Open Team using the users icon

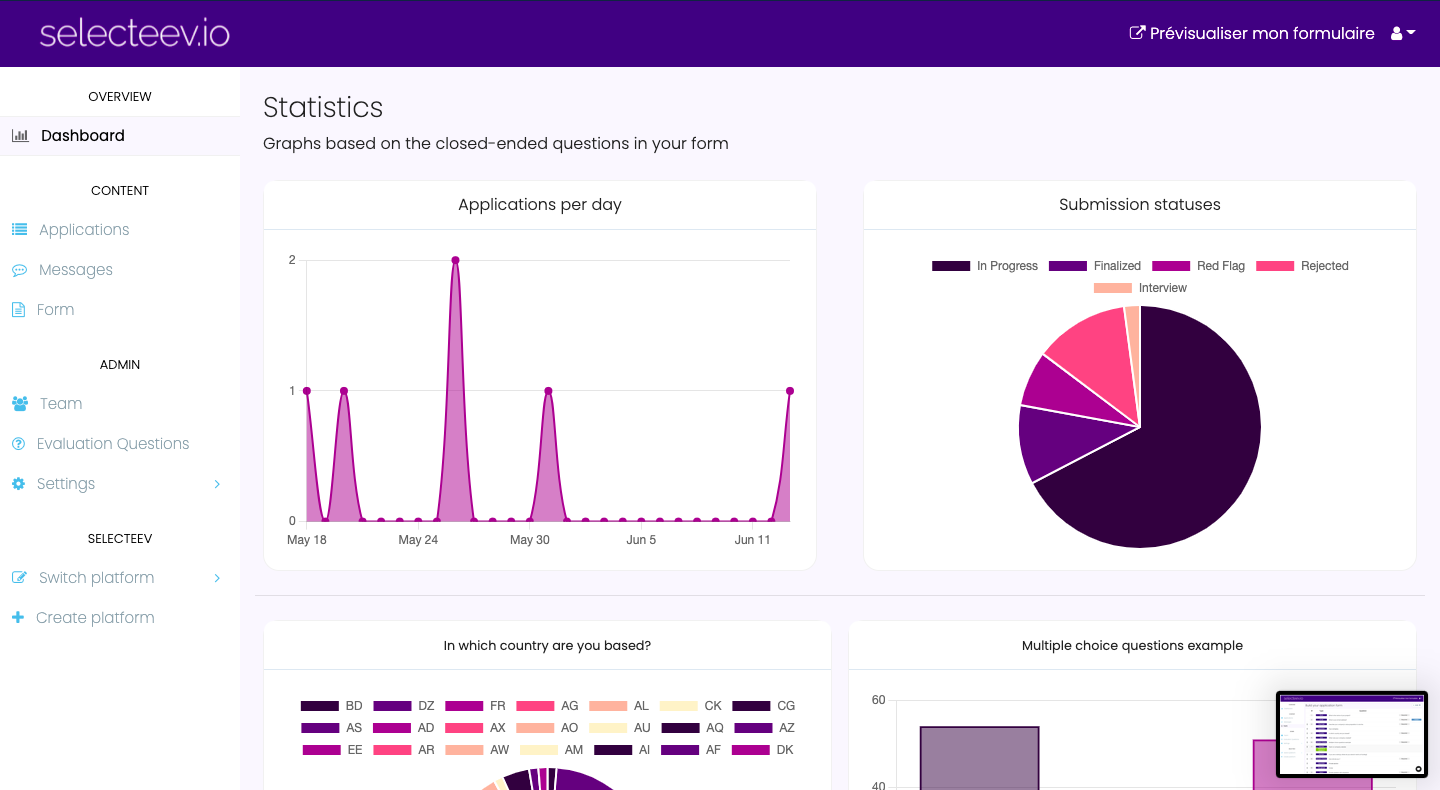coord(19,403)
